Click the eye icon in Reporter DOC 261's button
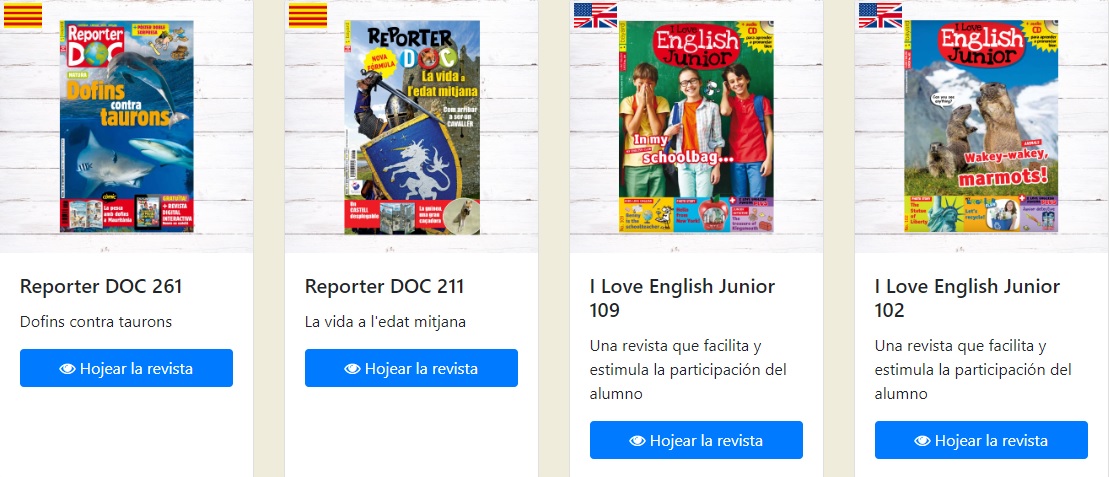Image resolution: width=1109 pixels, height=477 pixels. (68, 368)
